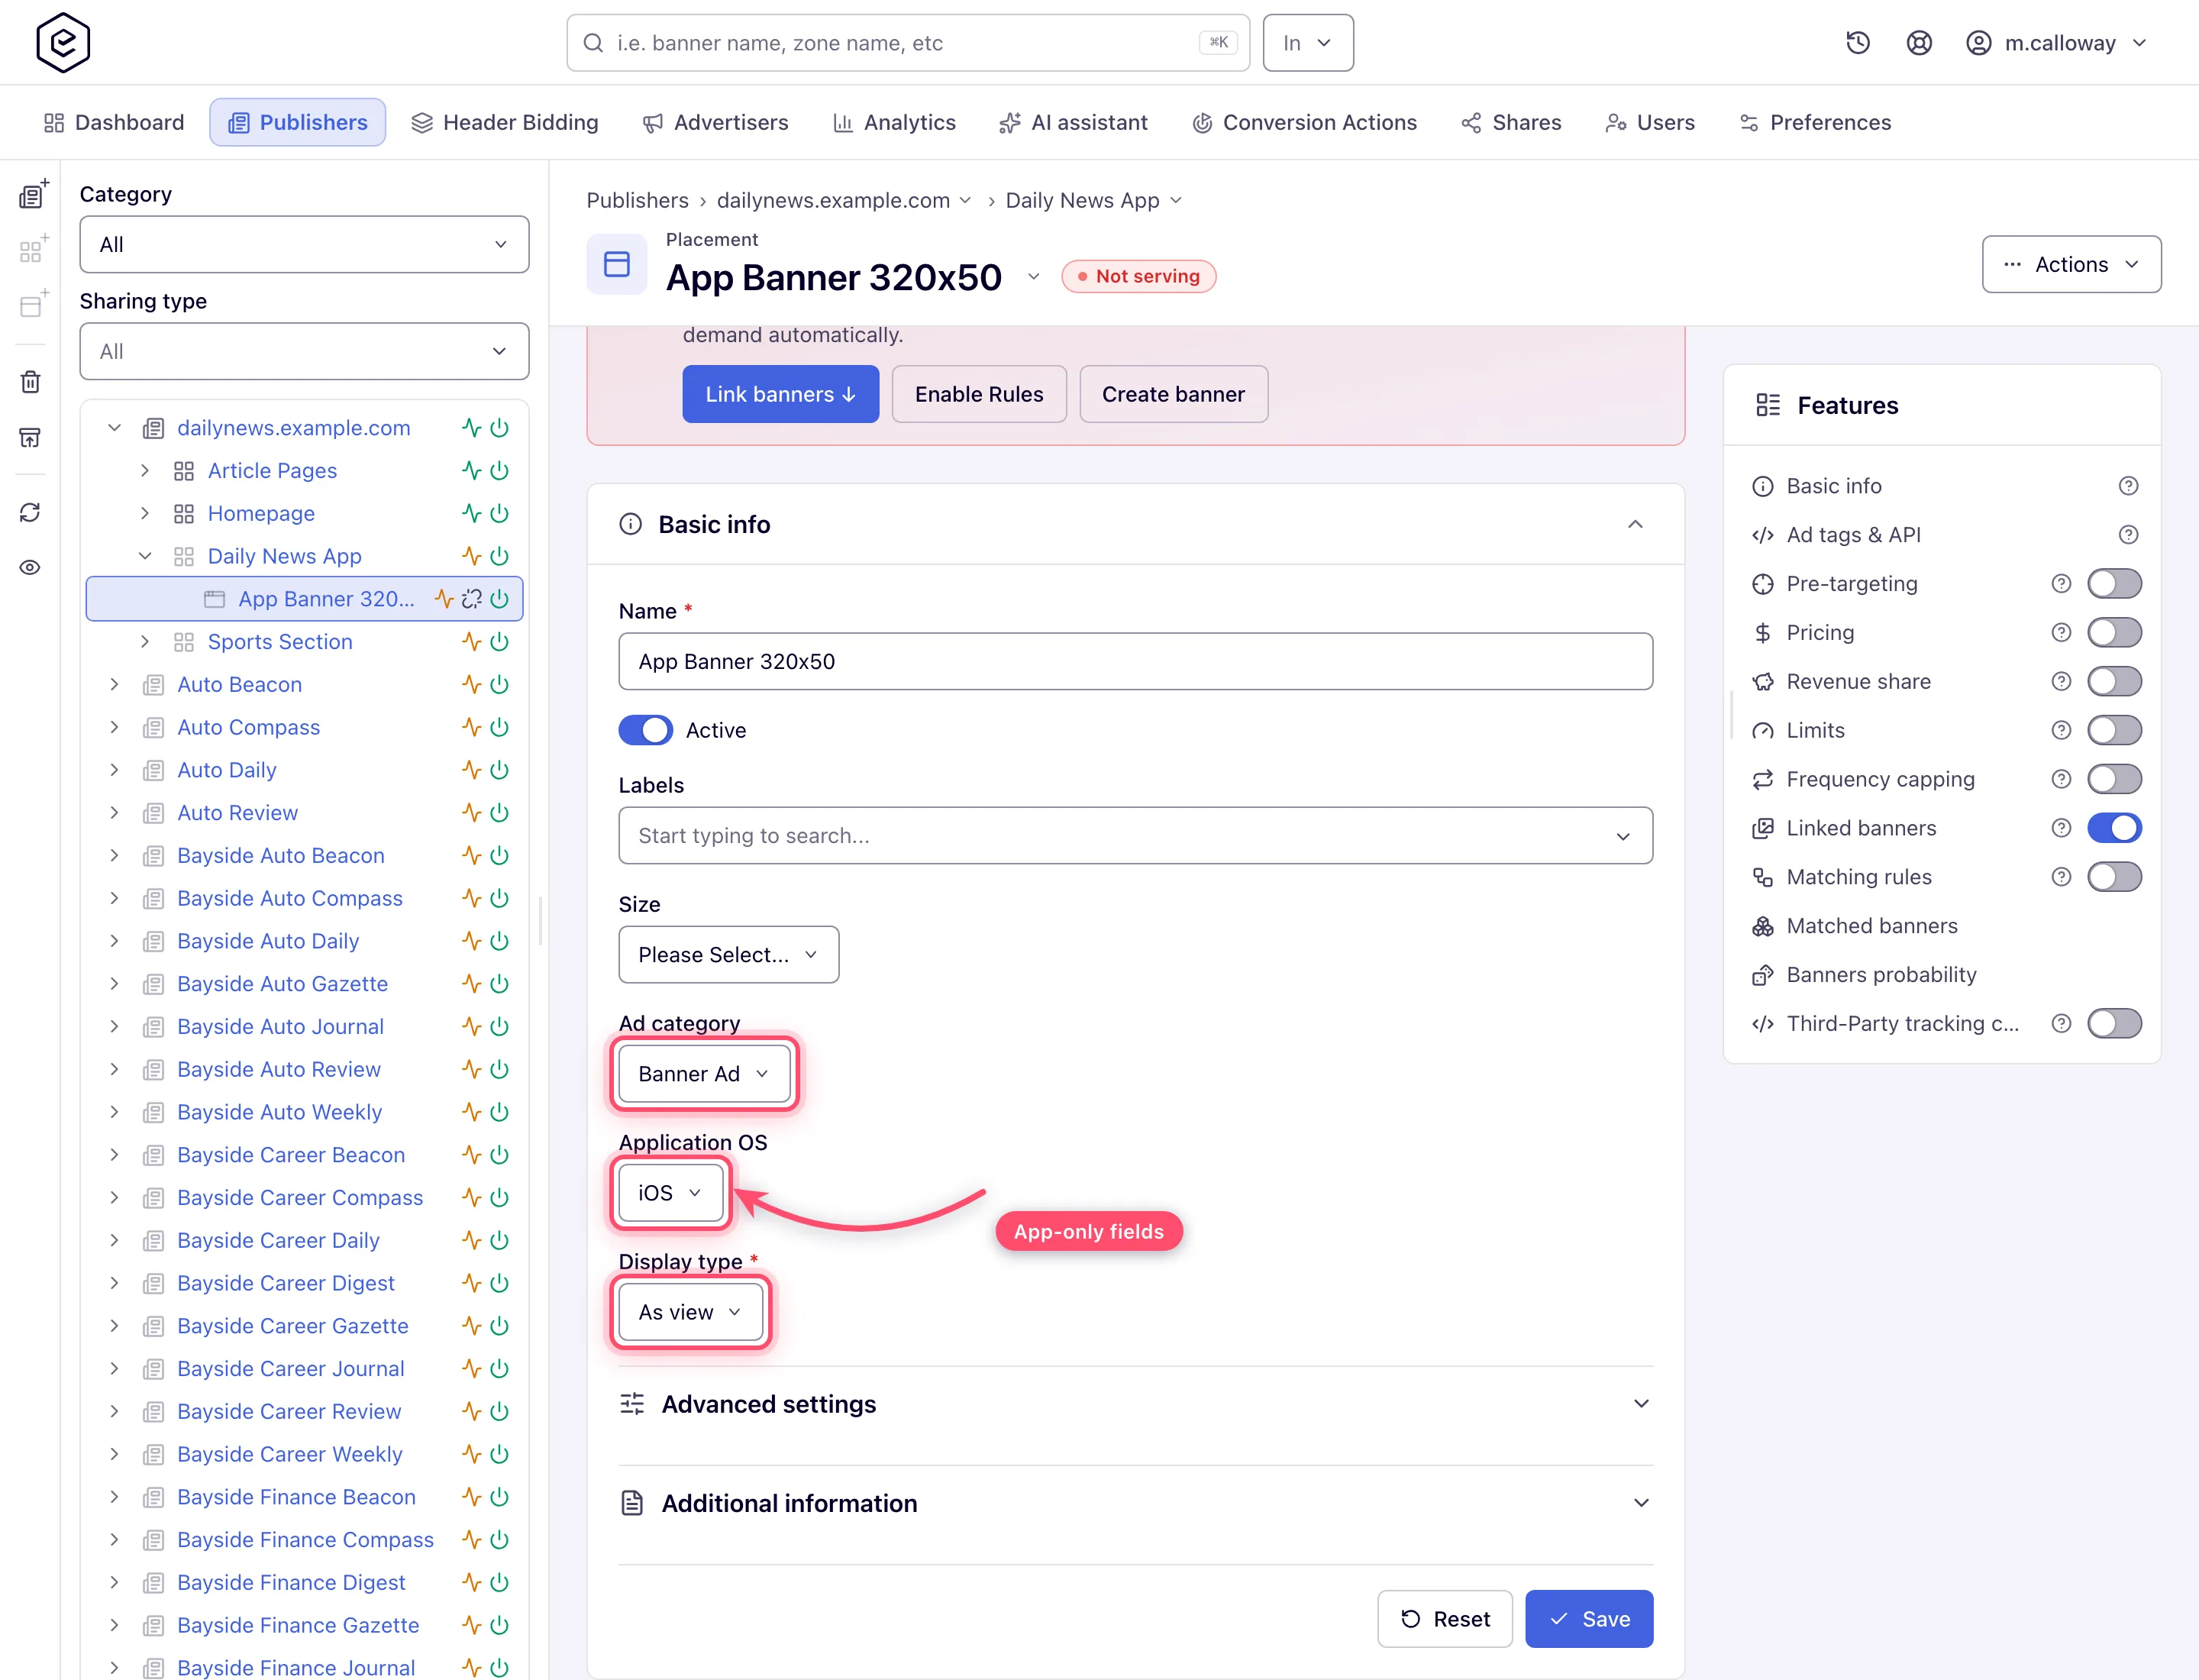
Task: Save the placement settings
Action: (1588, 1618)
